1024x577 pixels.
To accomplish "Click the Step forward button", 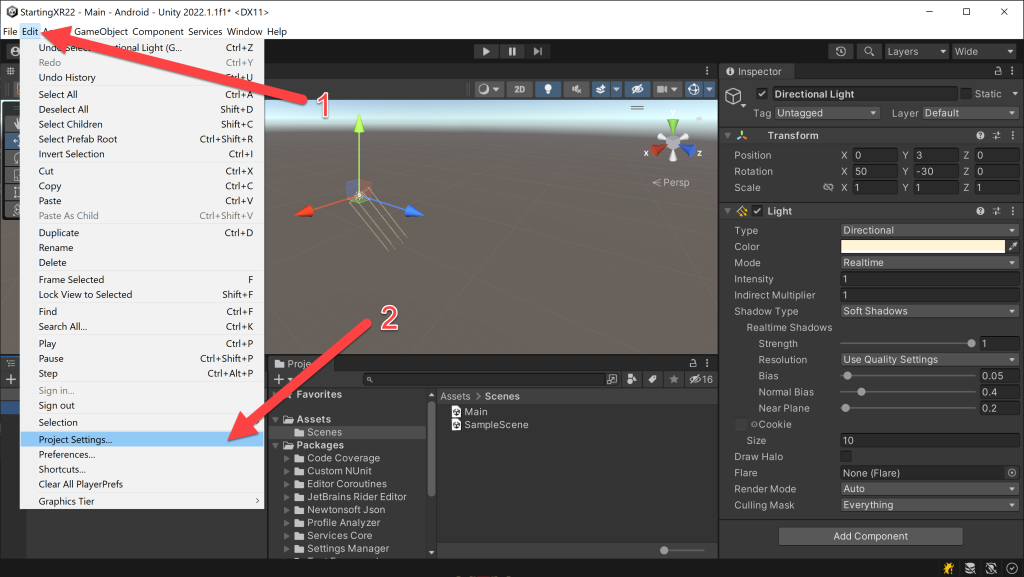I will click(537, 52).
